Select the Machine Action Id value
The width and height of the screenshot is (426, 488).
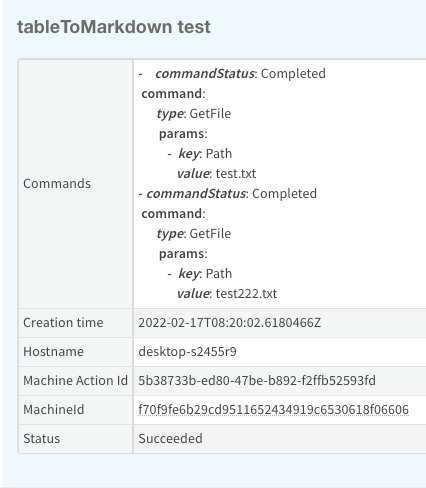click(257, 381)
